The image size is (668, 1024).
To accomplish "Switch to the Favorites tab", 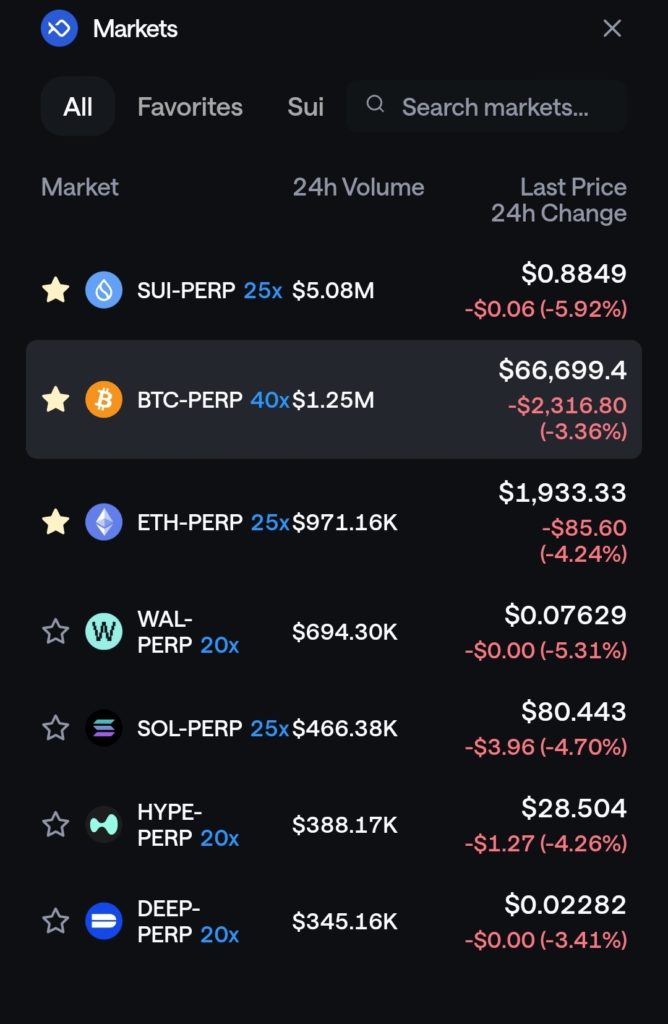I will tap(190, 107).
